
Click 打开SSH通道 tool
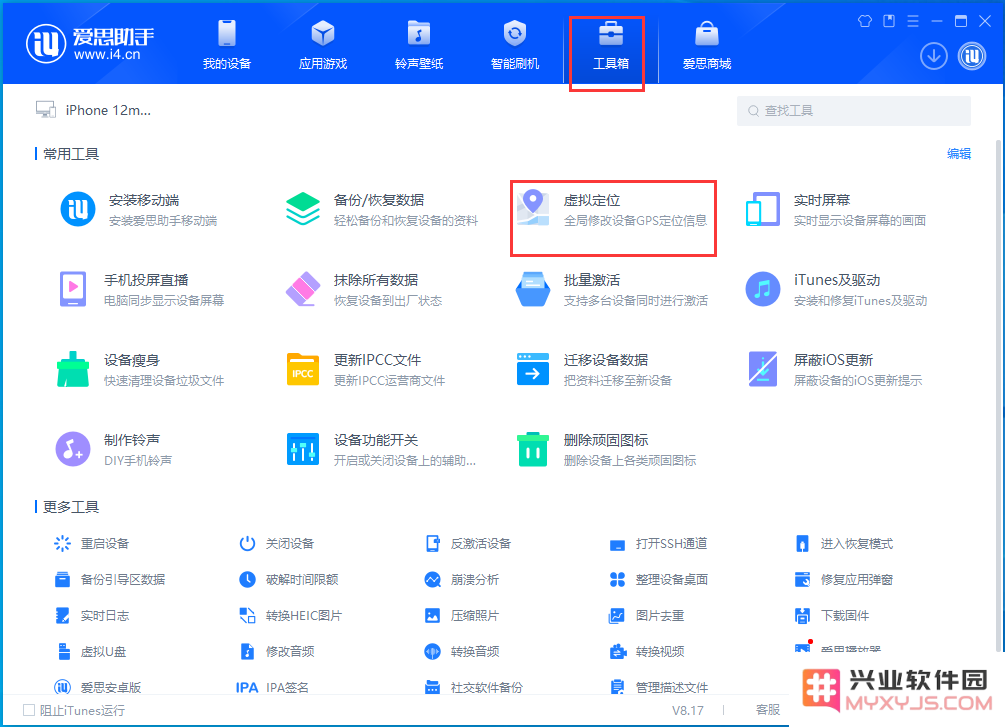click(x=659, y=544)
